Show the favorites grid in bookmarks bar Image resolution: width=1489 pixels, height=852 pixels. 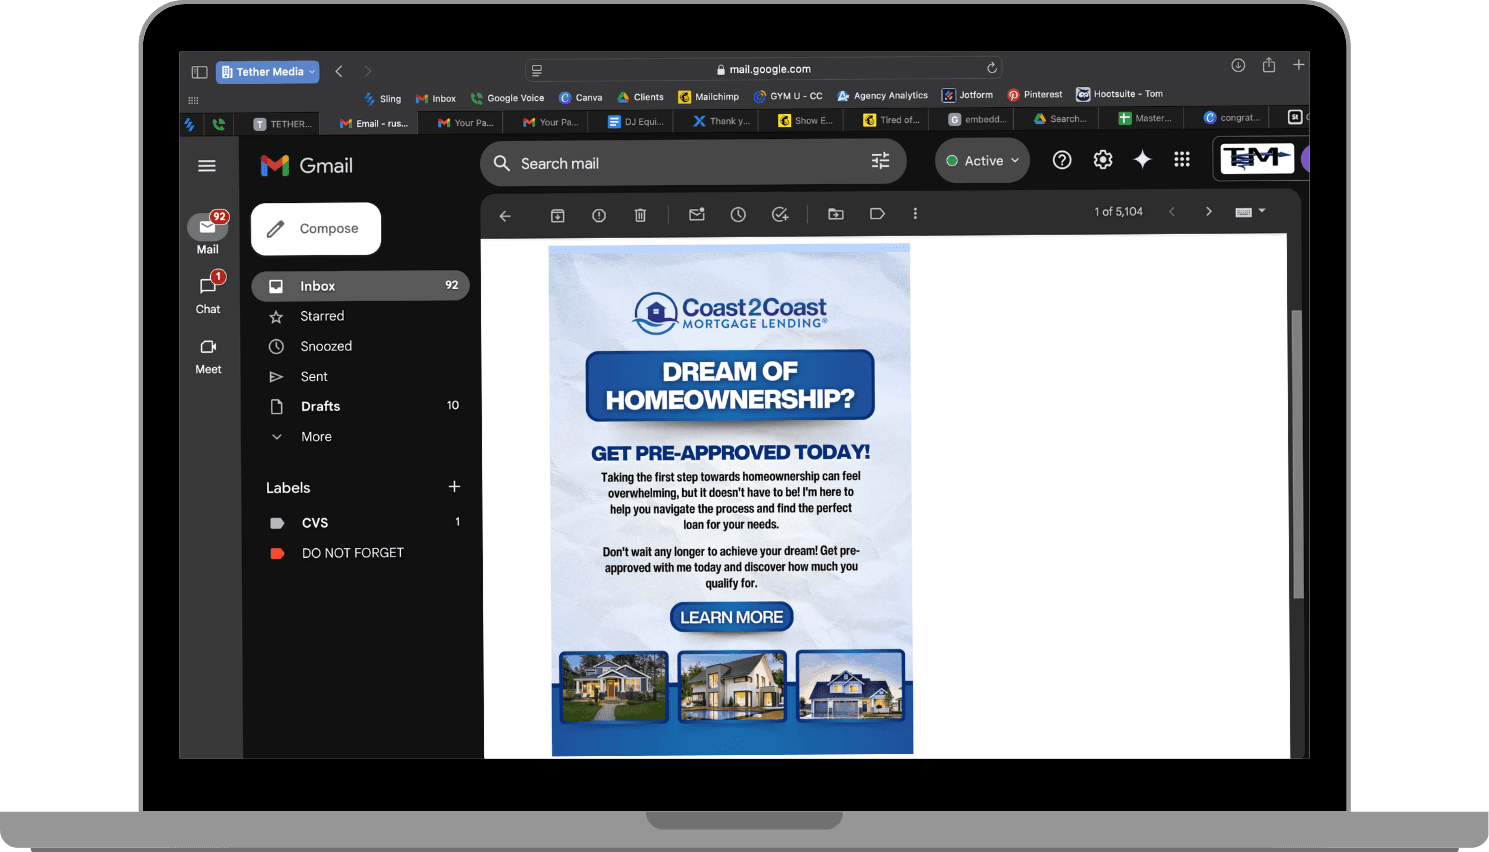pyautogui.click(x=193, y=100)
